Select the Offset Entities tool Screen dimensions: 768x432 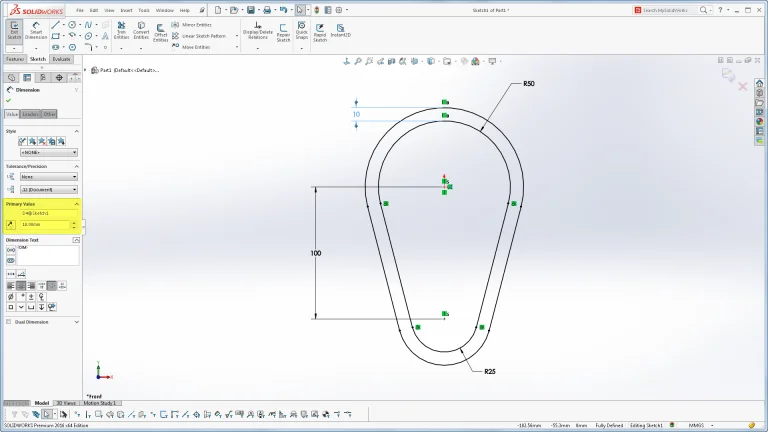click(161, 31)
